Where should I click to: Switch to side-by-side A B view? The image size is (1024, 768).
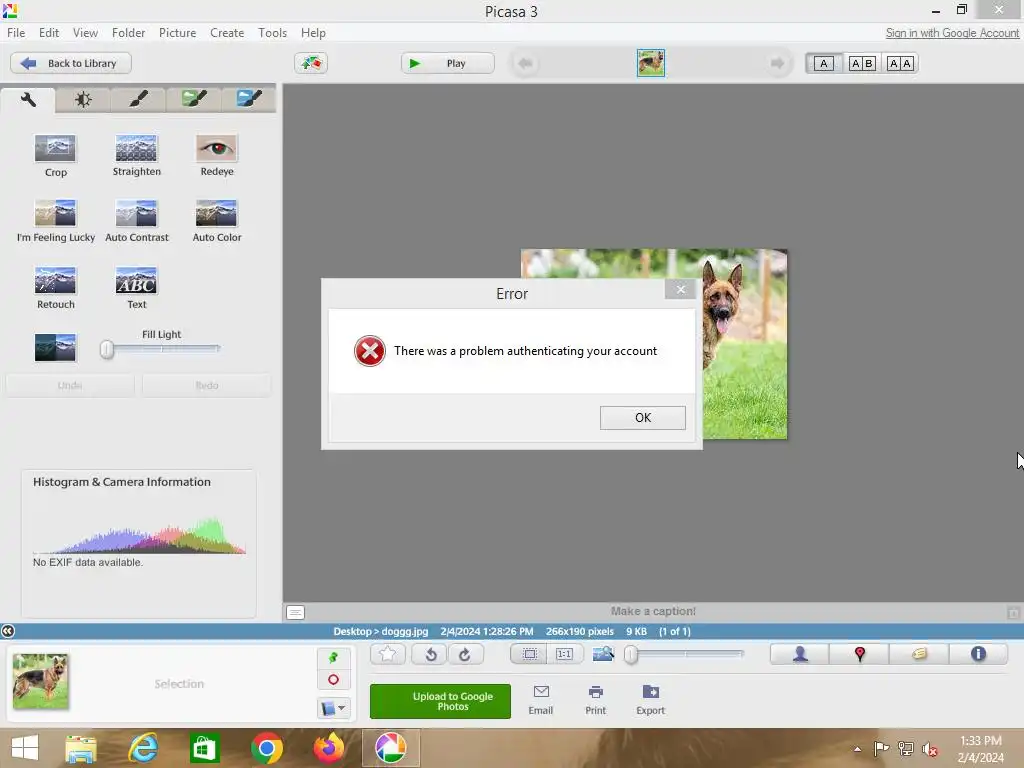coord(862,63)
